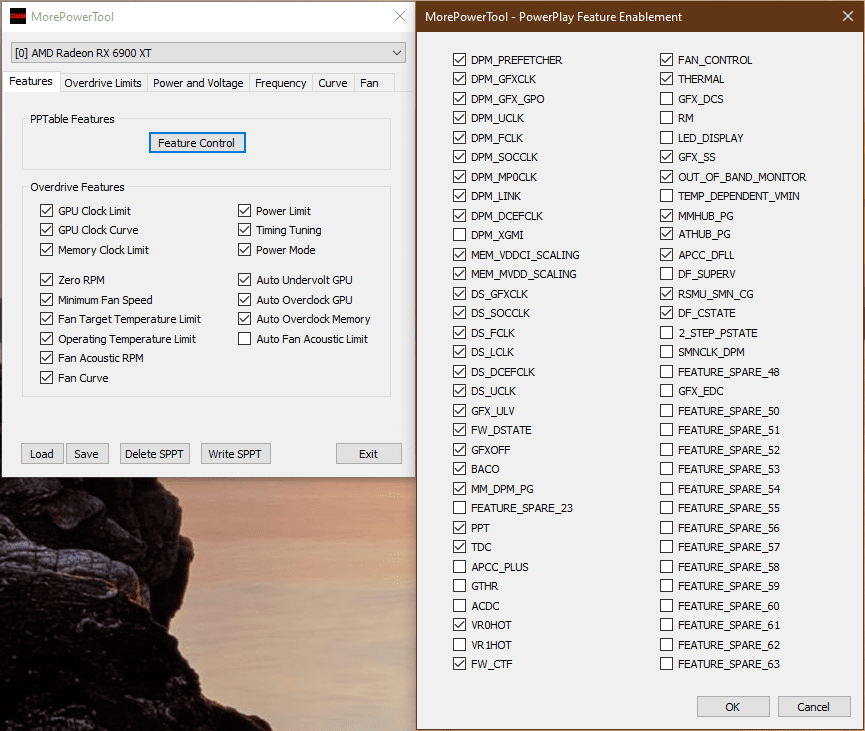The image size is (865, 731).
Task: Disable the GFXOFF feature
Action: click(459, 450)
